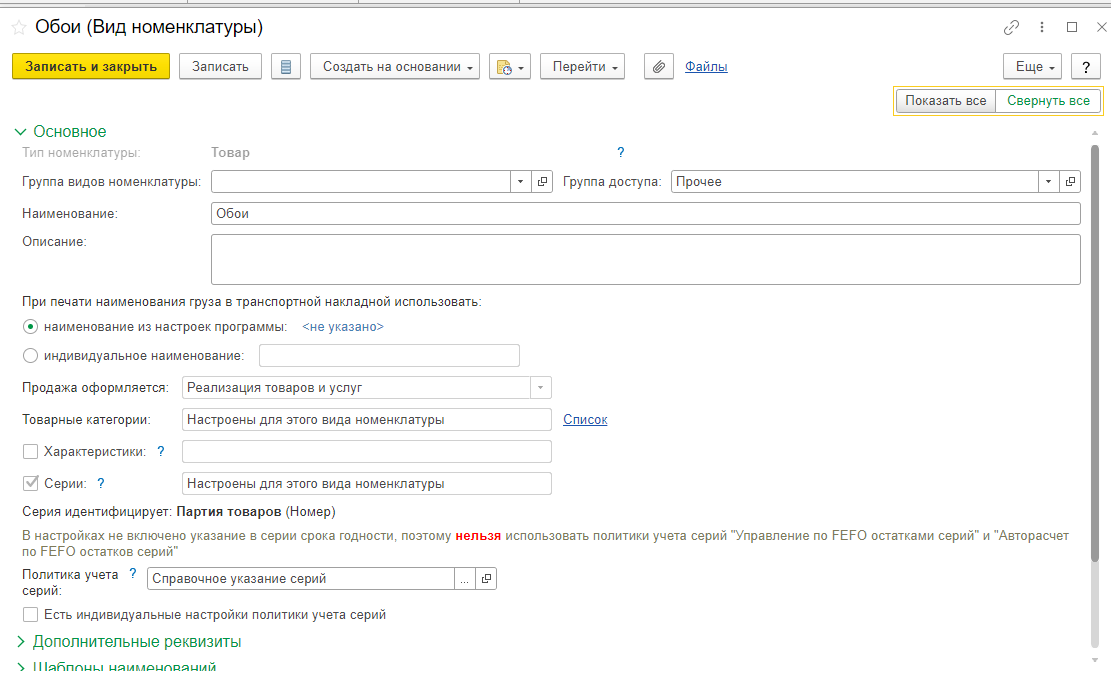Check Есть индивидуальные настройки политики учета серий
The image size is (1111, 675).
point(31,615)
